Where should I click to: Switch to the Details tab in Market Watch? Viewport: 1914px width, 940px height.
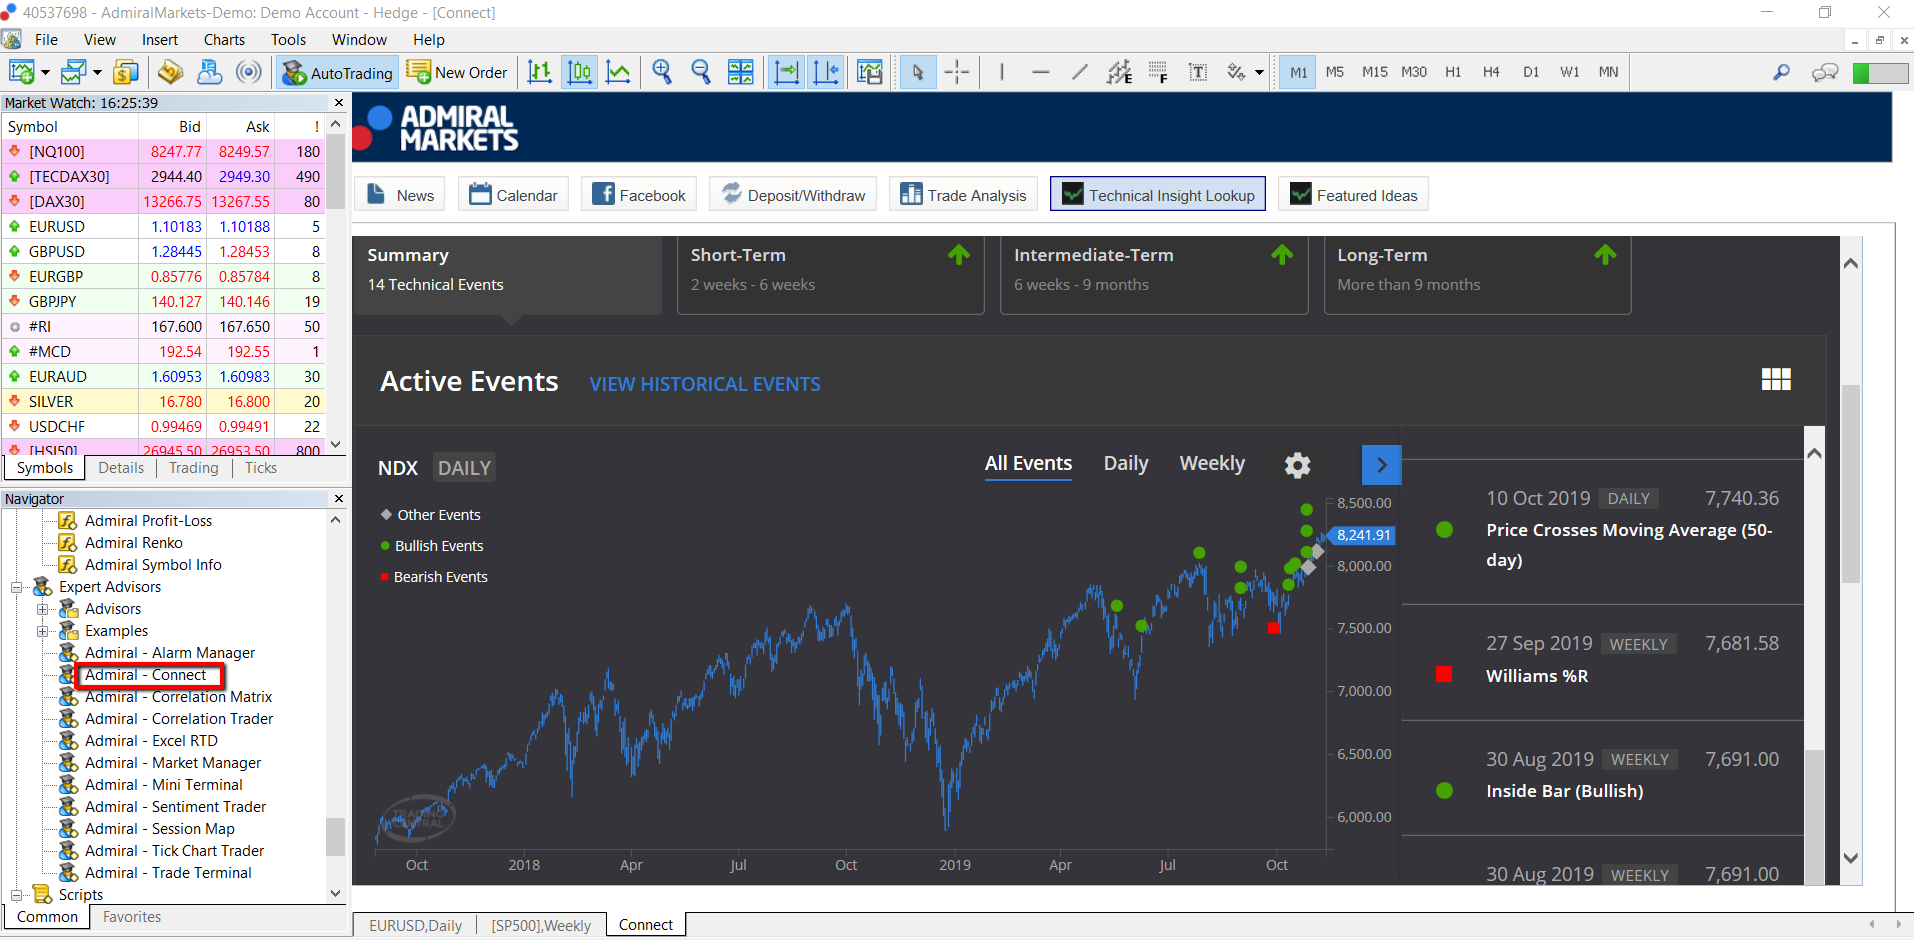(x=121, y=468)
